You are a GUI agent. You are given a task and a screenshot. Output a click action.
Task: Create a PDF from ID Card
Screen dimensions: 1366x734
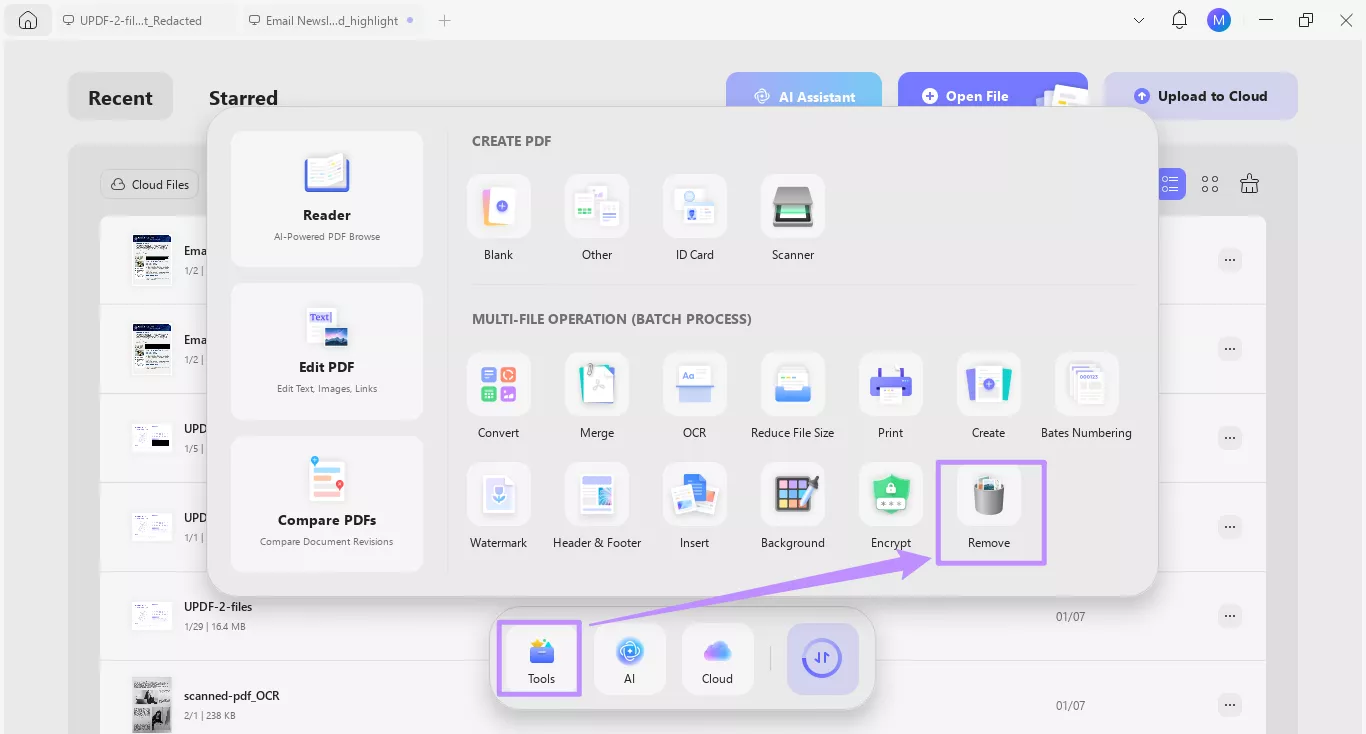[x=695, y=219]
